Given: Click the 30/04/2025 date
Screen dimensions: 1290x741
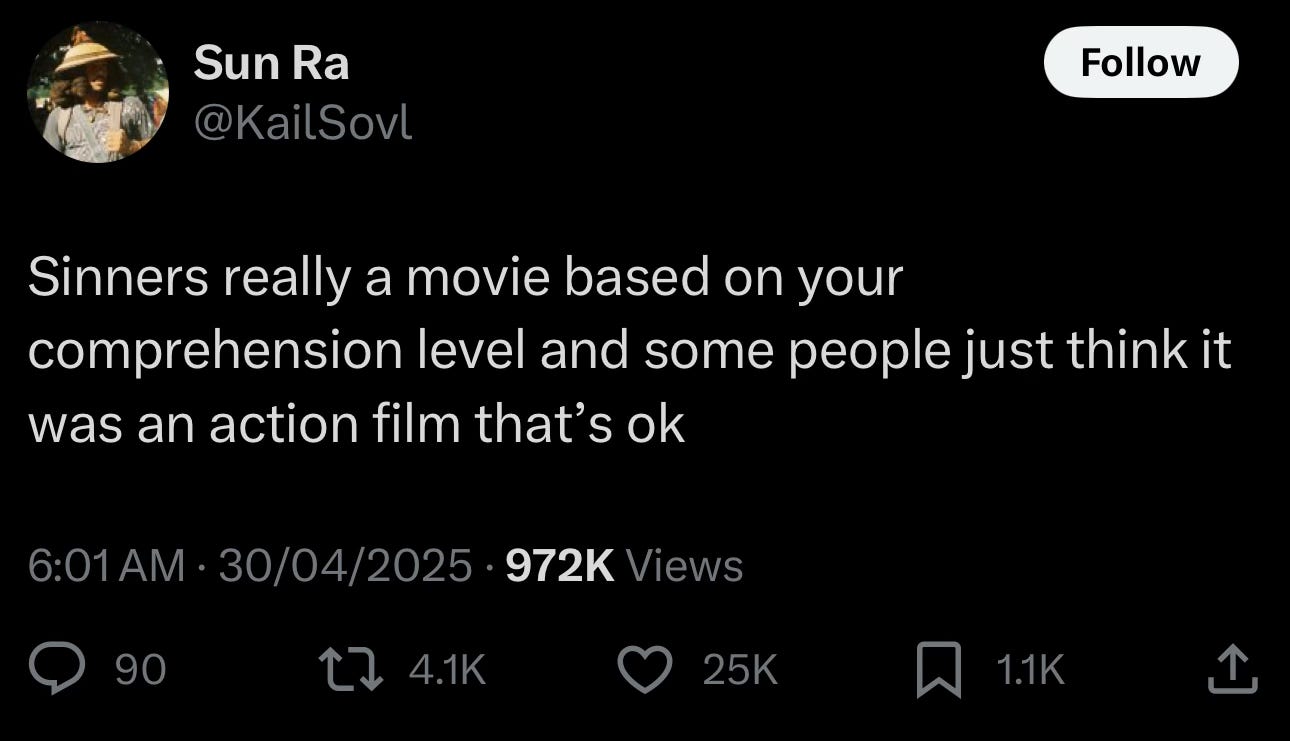Looking at the screenshot, I should [344, 566].
